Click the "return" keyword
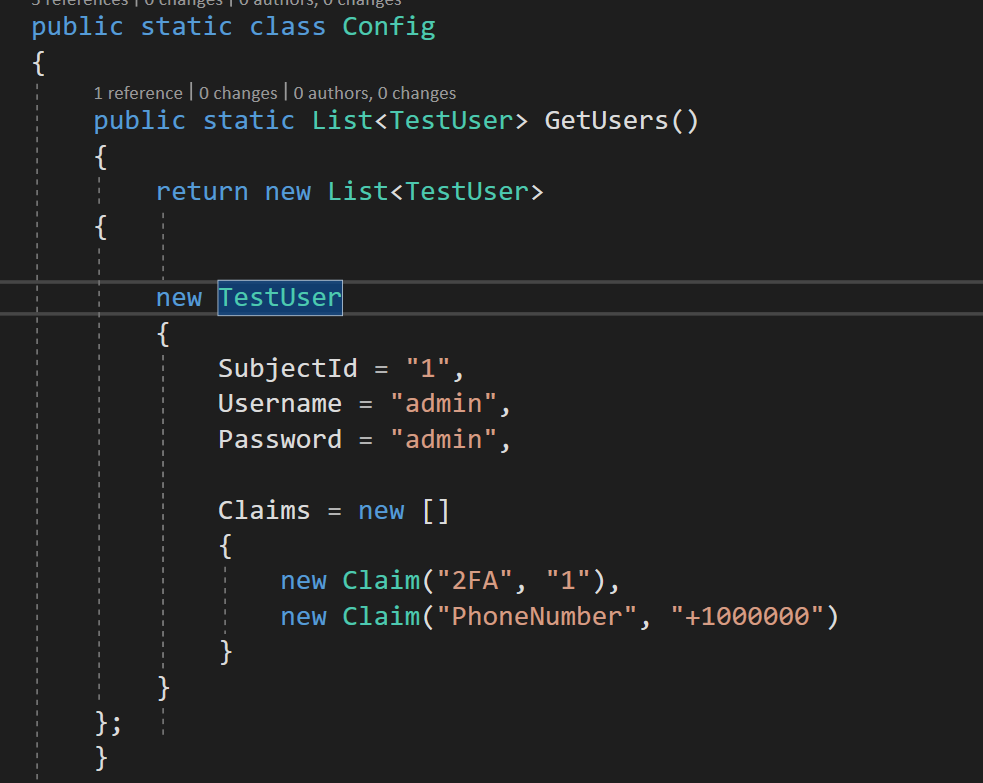 click(202, 191)
